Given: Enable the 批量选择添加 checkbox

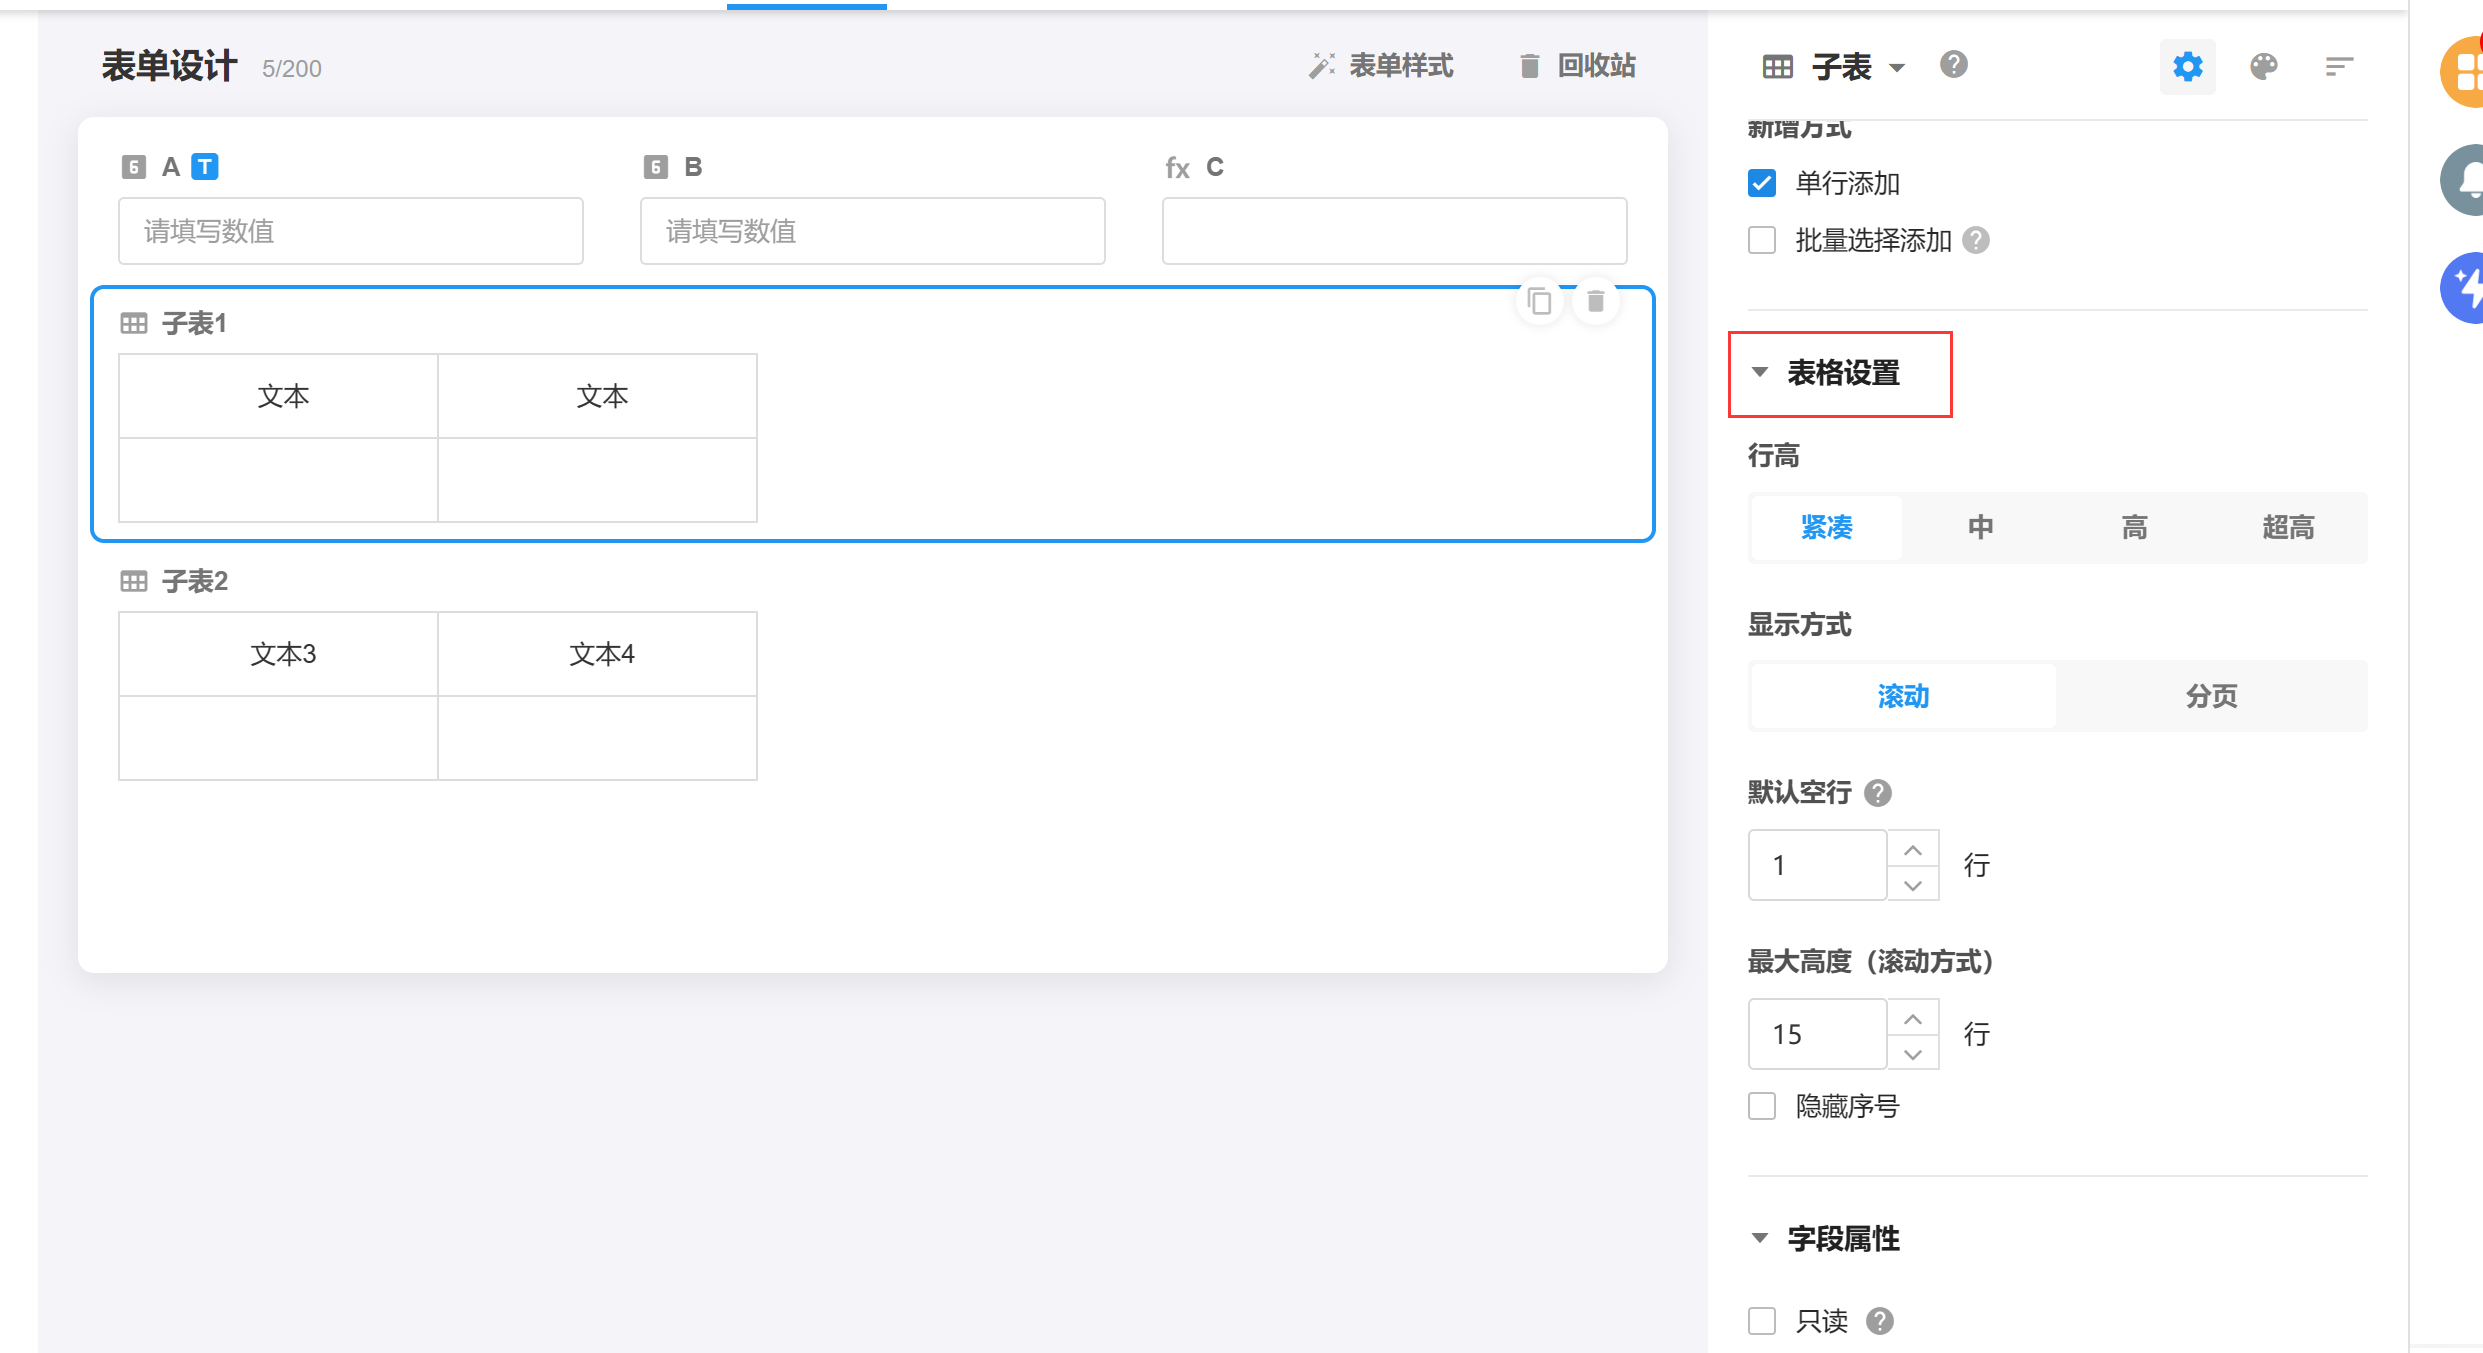Looking at the screenshot, I should click(1762, 240).
